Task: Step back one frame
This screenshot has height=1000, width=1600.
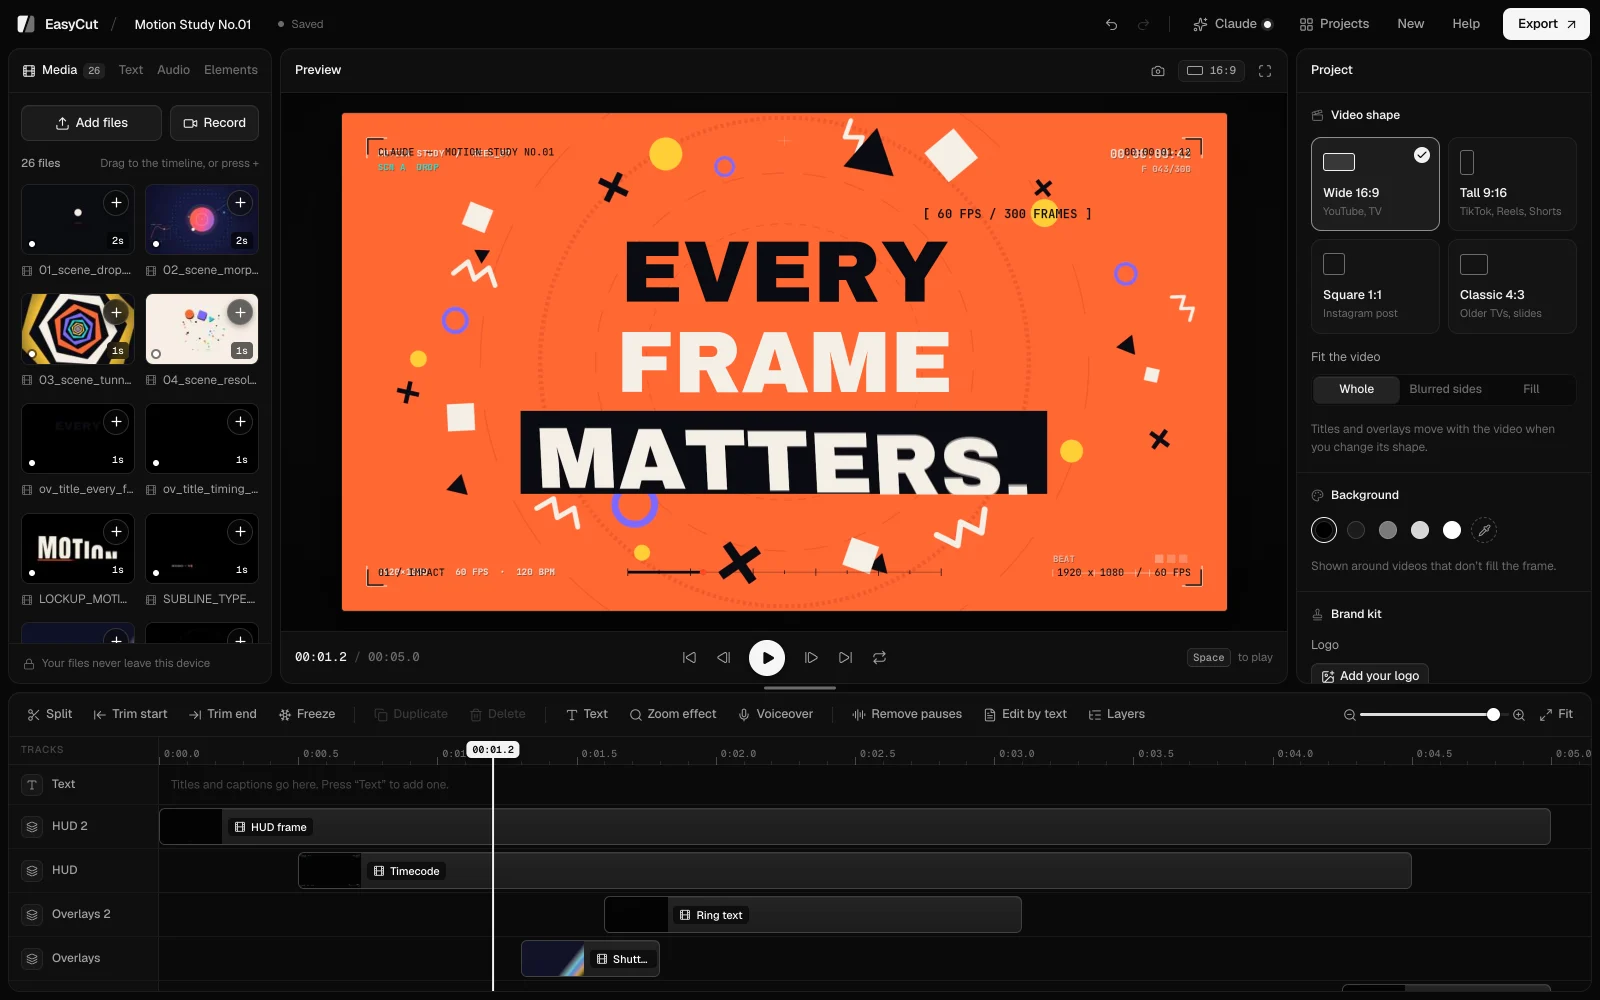Action: (x=724, y=658)
